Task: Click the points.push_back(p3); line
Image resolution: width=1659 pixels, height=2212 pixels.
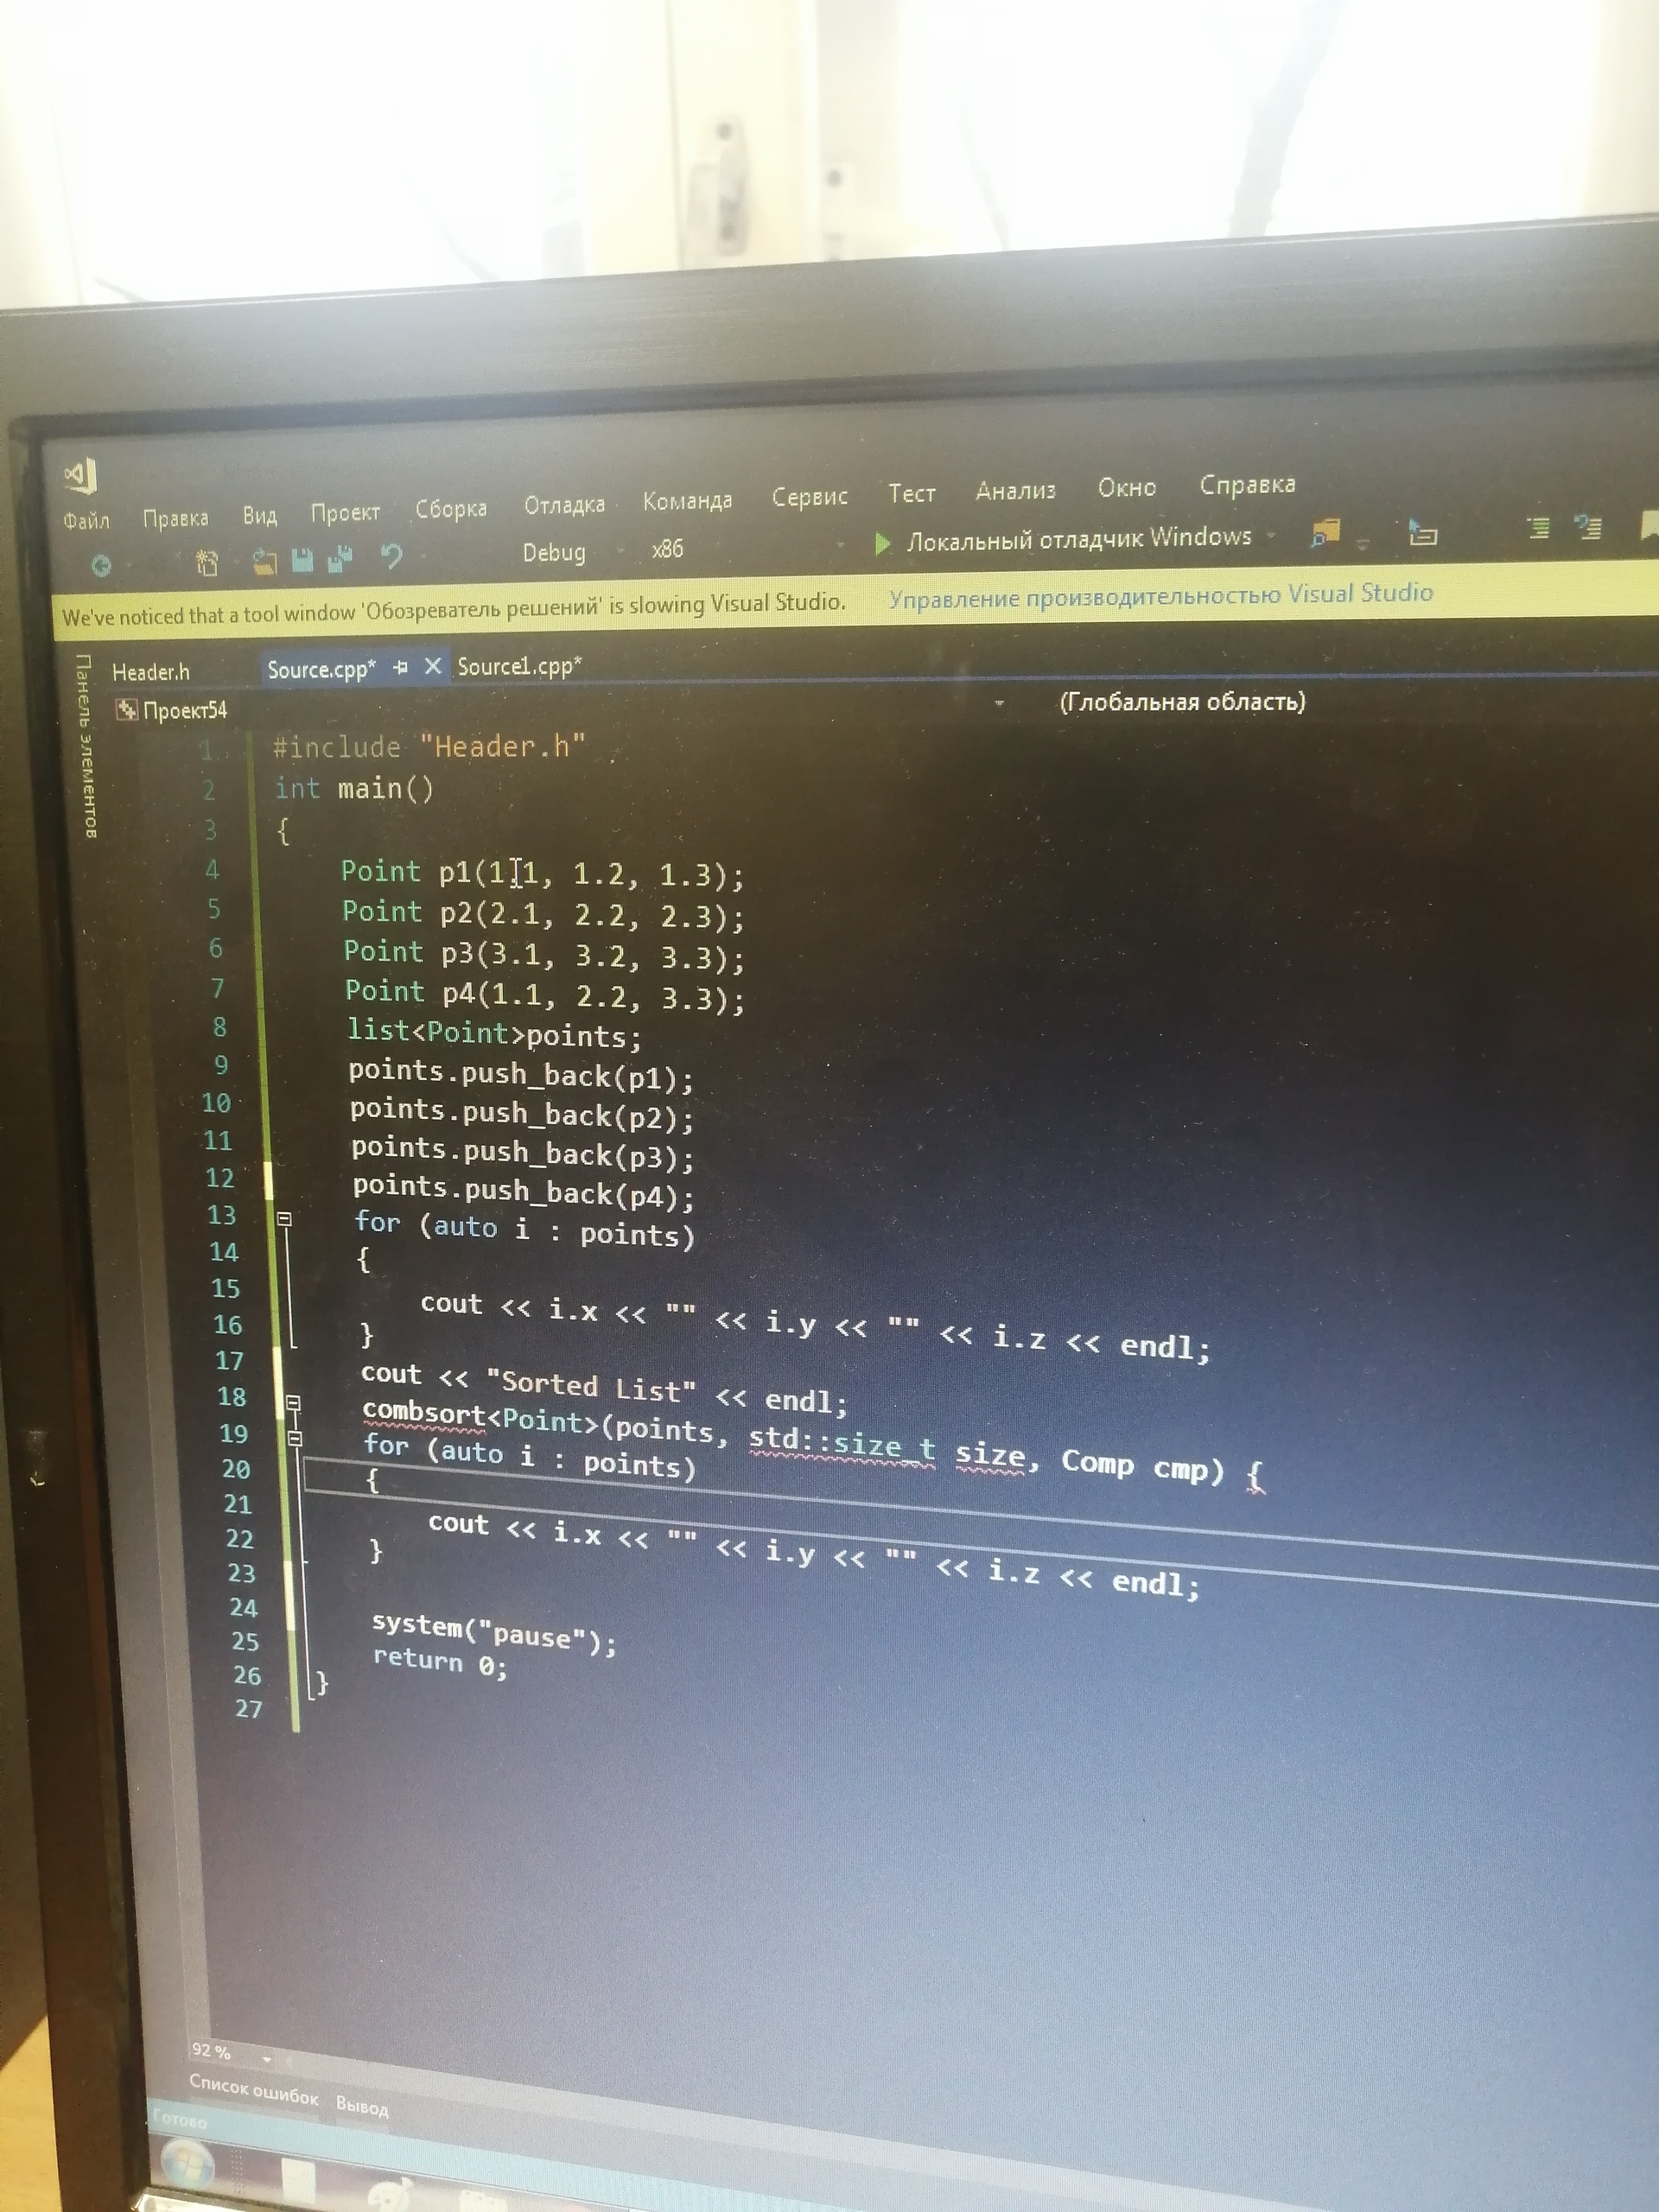Action: point(523,1153)
